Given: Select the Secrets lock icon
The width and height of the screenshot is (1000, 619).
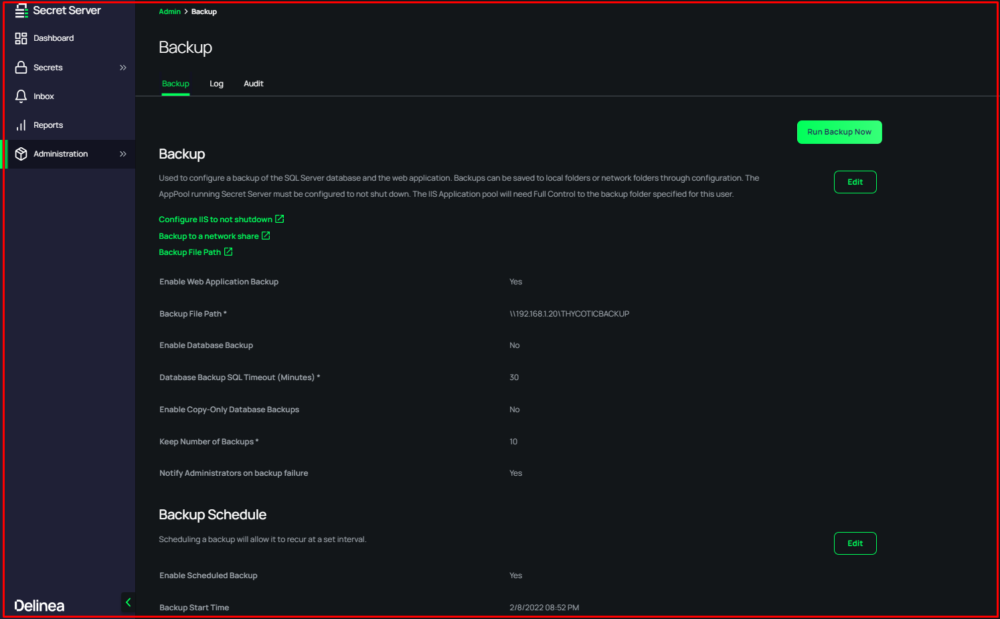Looking at the screenshot, I should pos(21,67).
